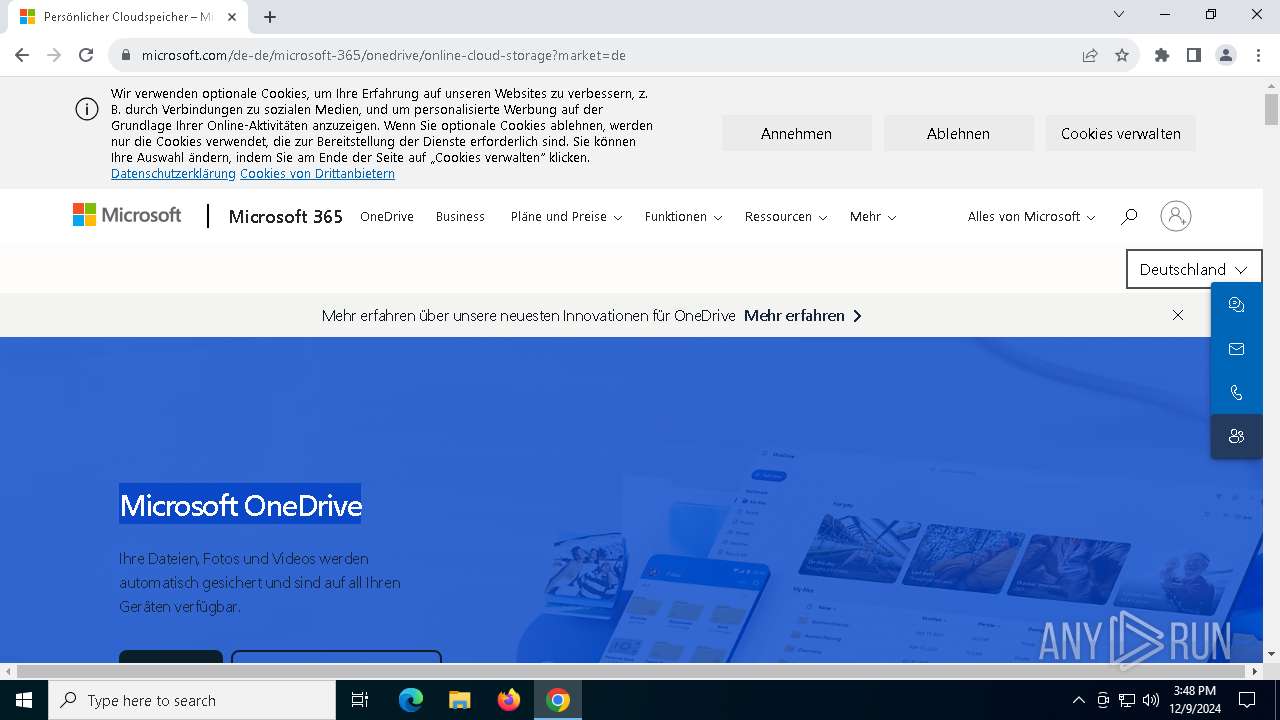Click the Microsoft logo
The width and height of the screenshot is (1280, 720).
point(127,215)
